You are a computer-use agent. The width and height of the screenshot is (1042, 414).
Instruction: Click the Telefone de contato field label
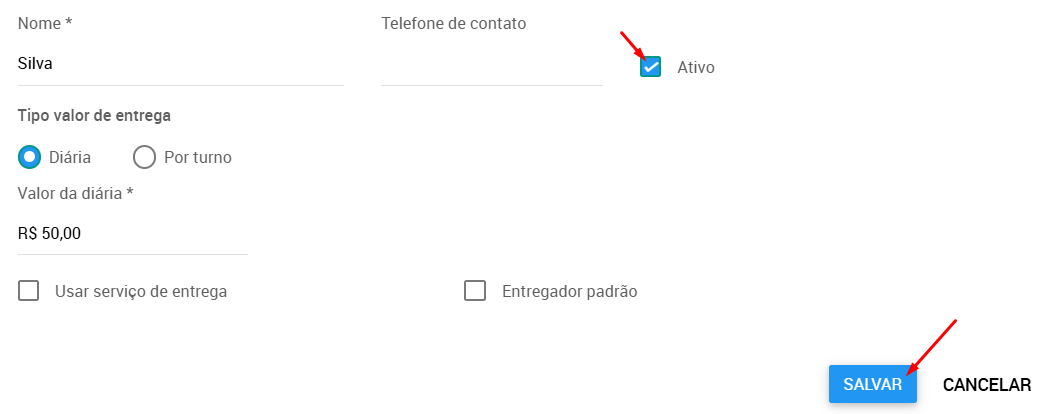454,23
